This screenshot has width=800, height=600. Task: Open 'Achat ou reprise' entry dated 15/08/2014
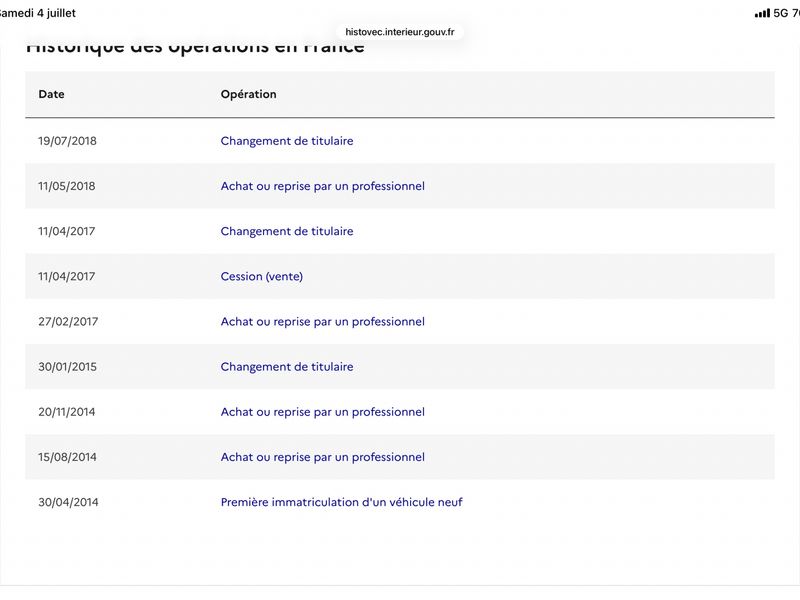point(322,457)
